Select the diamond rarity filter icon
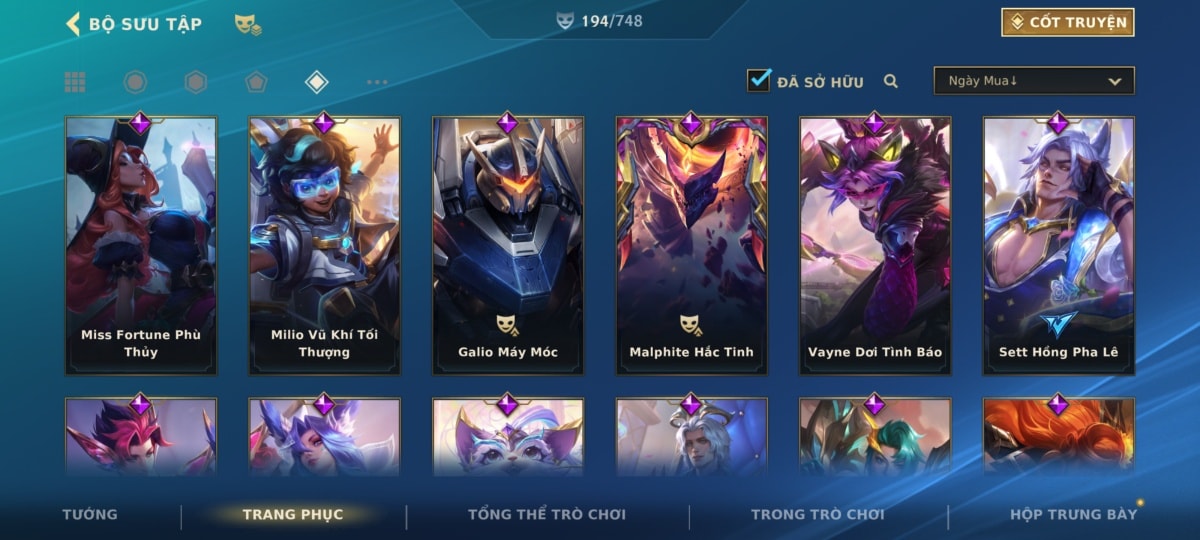 click(317, 82)
